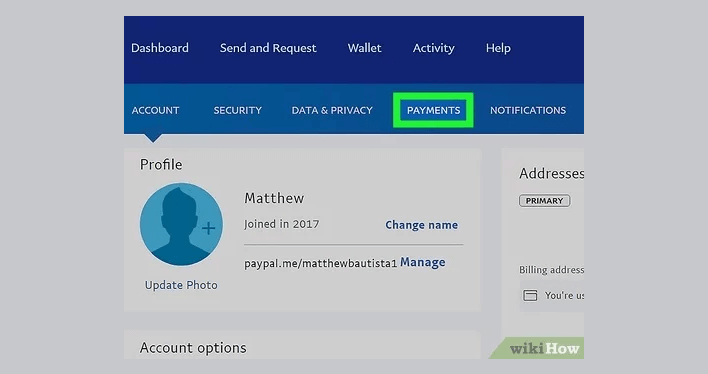This screenshot has height=374, width=708.
Task: Click the paypal.me/matthewbautista1 text
Action: coord(321,263)
